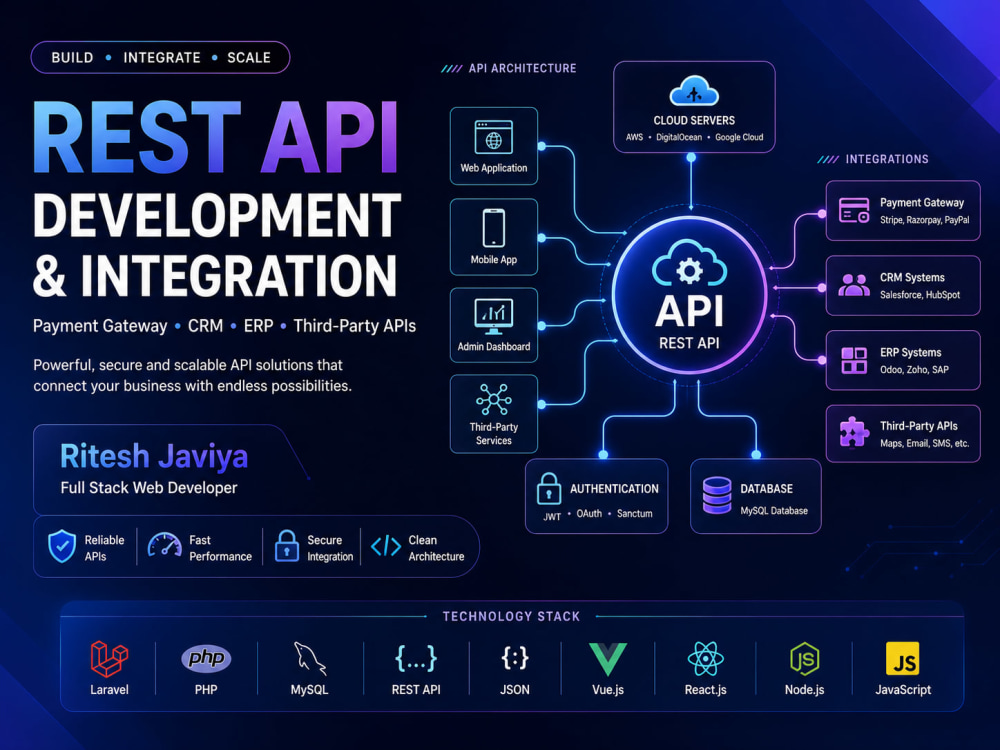This screenshot has height=750, width=1000.
Task: Click the INTEGRATE text in top badge
Action: 162,57
